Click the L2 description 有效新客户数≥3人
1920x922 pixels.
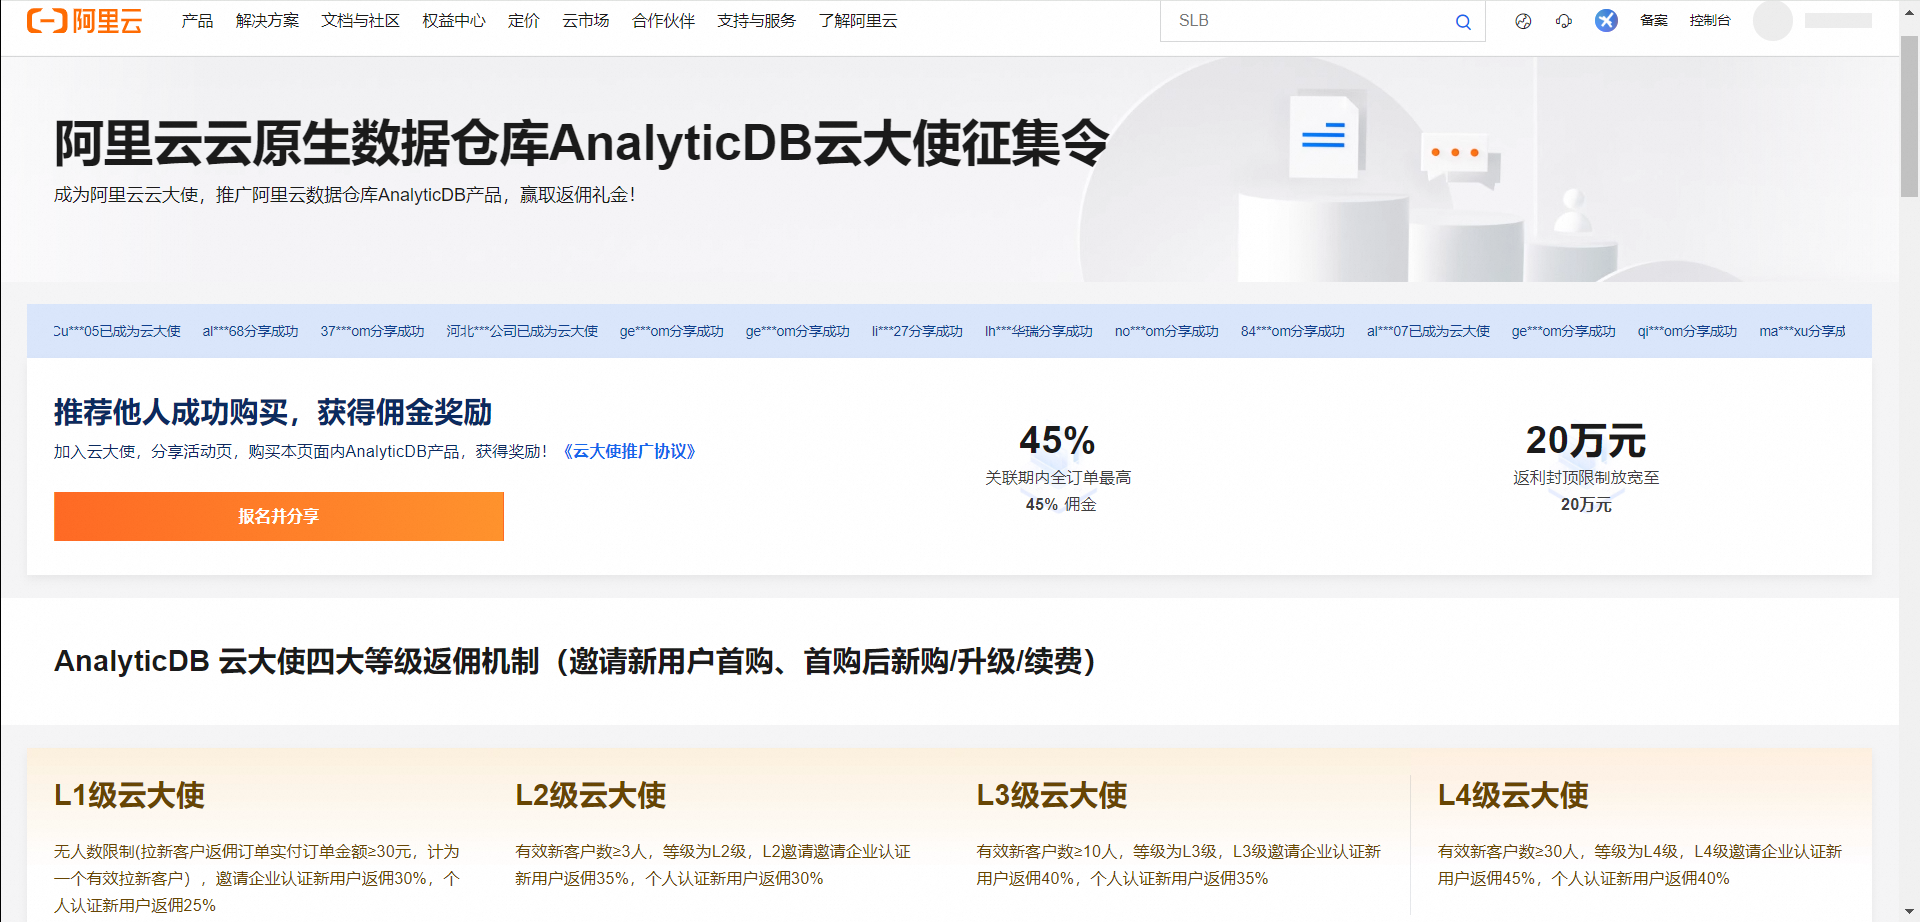(713, 865)
